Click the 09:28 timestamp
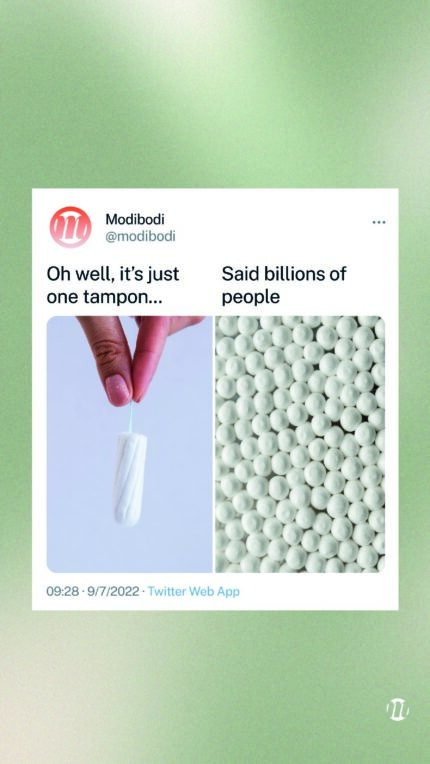 coord(62,592)
